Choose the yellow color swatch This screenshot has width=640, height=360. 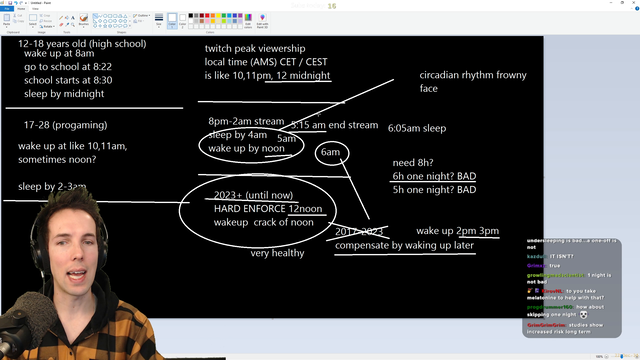(x=218, y=16)
